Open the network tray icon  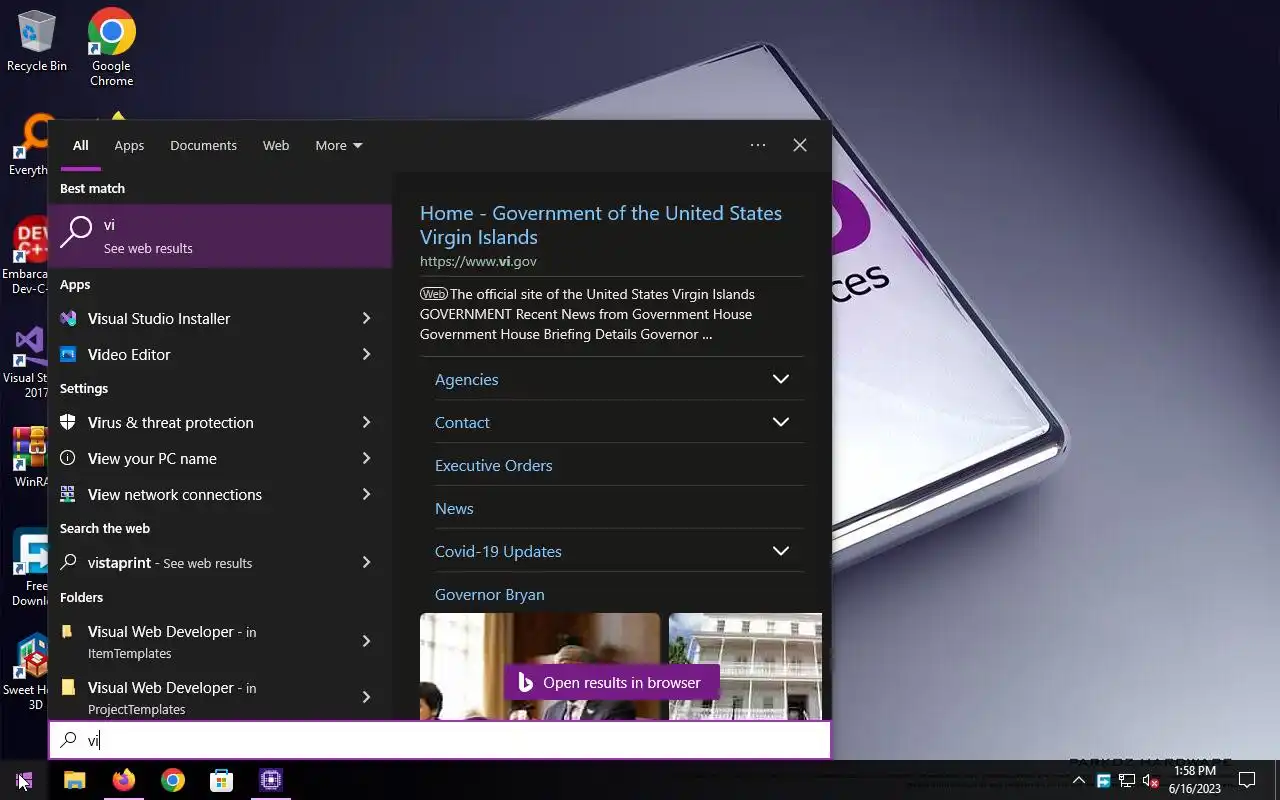pos(1127,781)
